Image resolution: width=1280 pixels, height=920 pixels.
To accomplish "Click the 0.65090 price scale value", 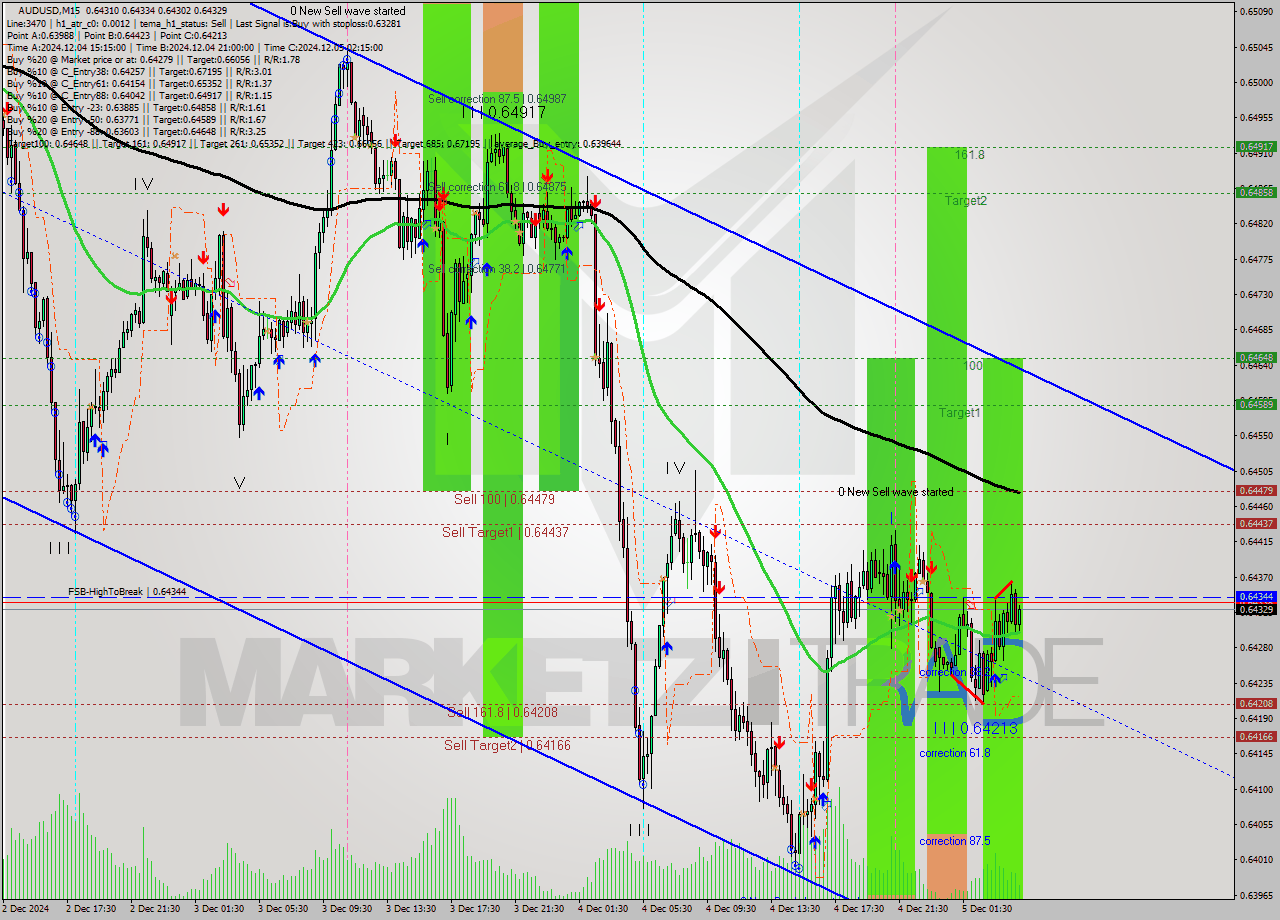I will [1256, 11].
